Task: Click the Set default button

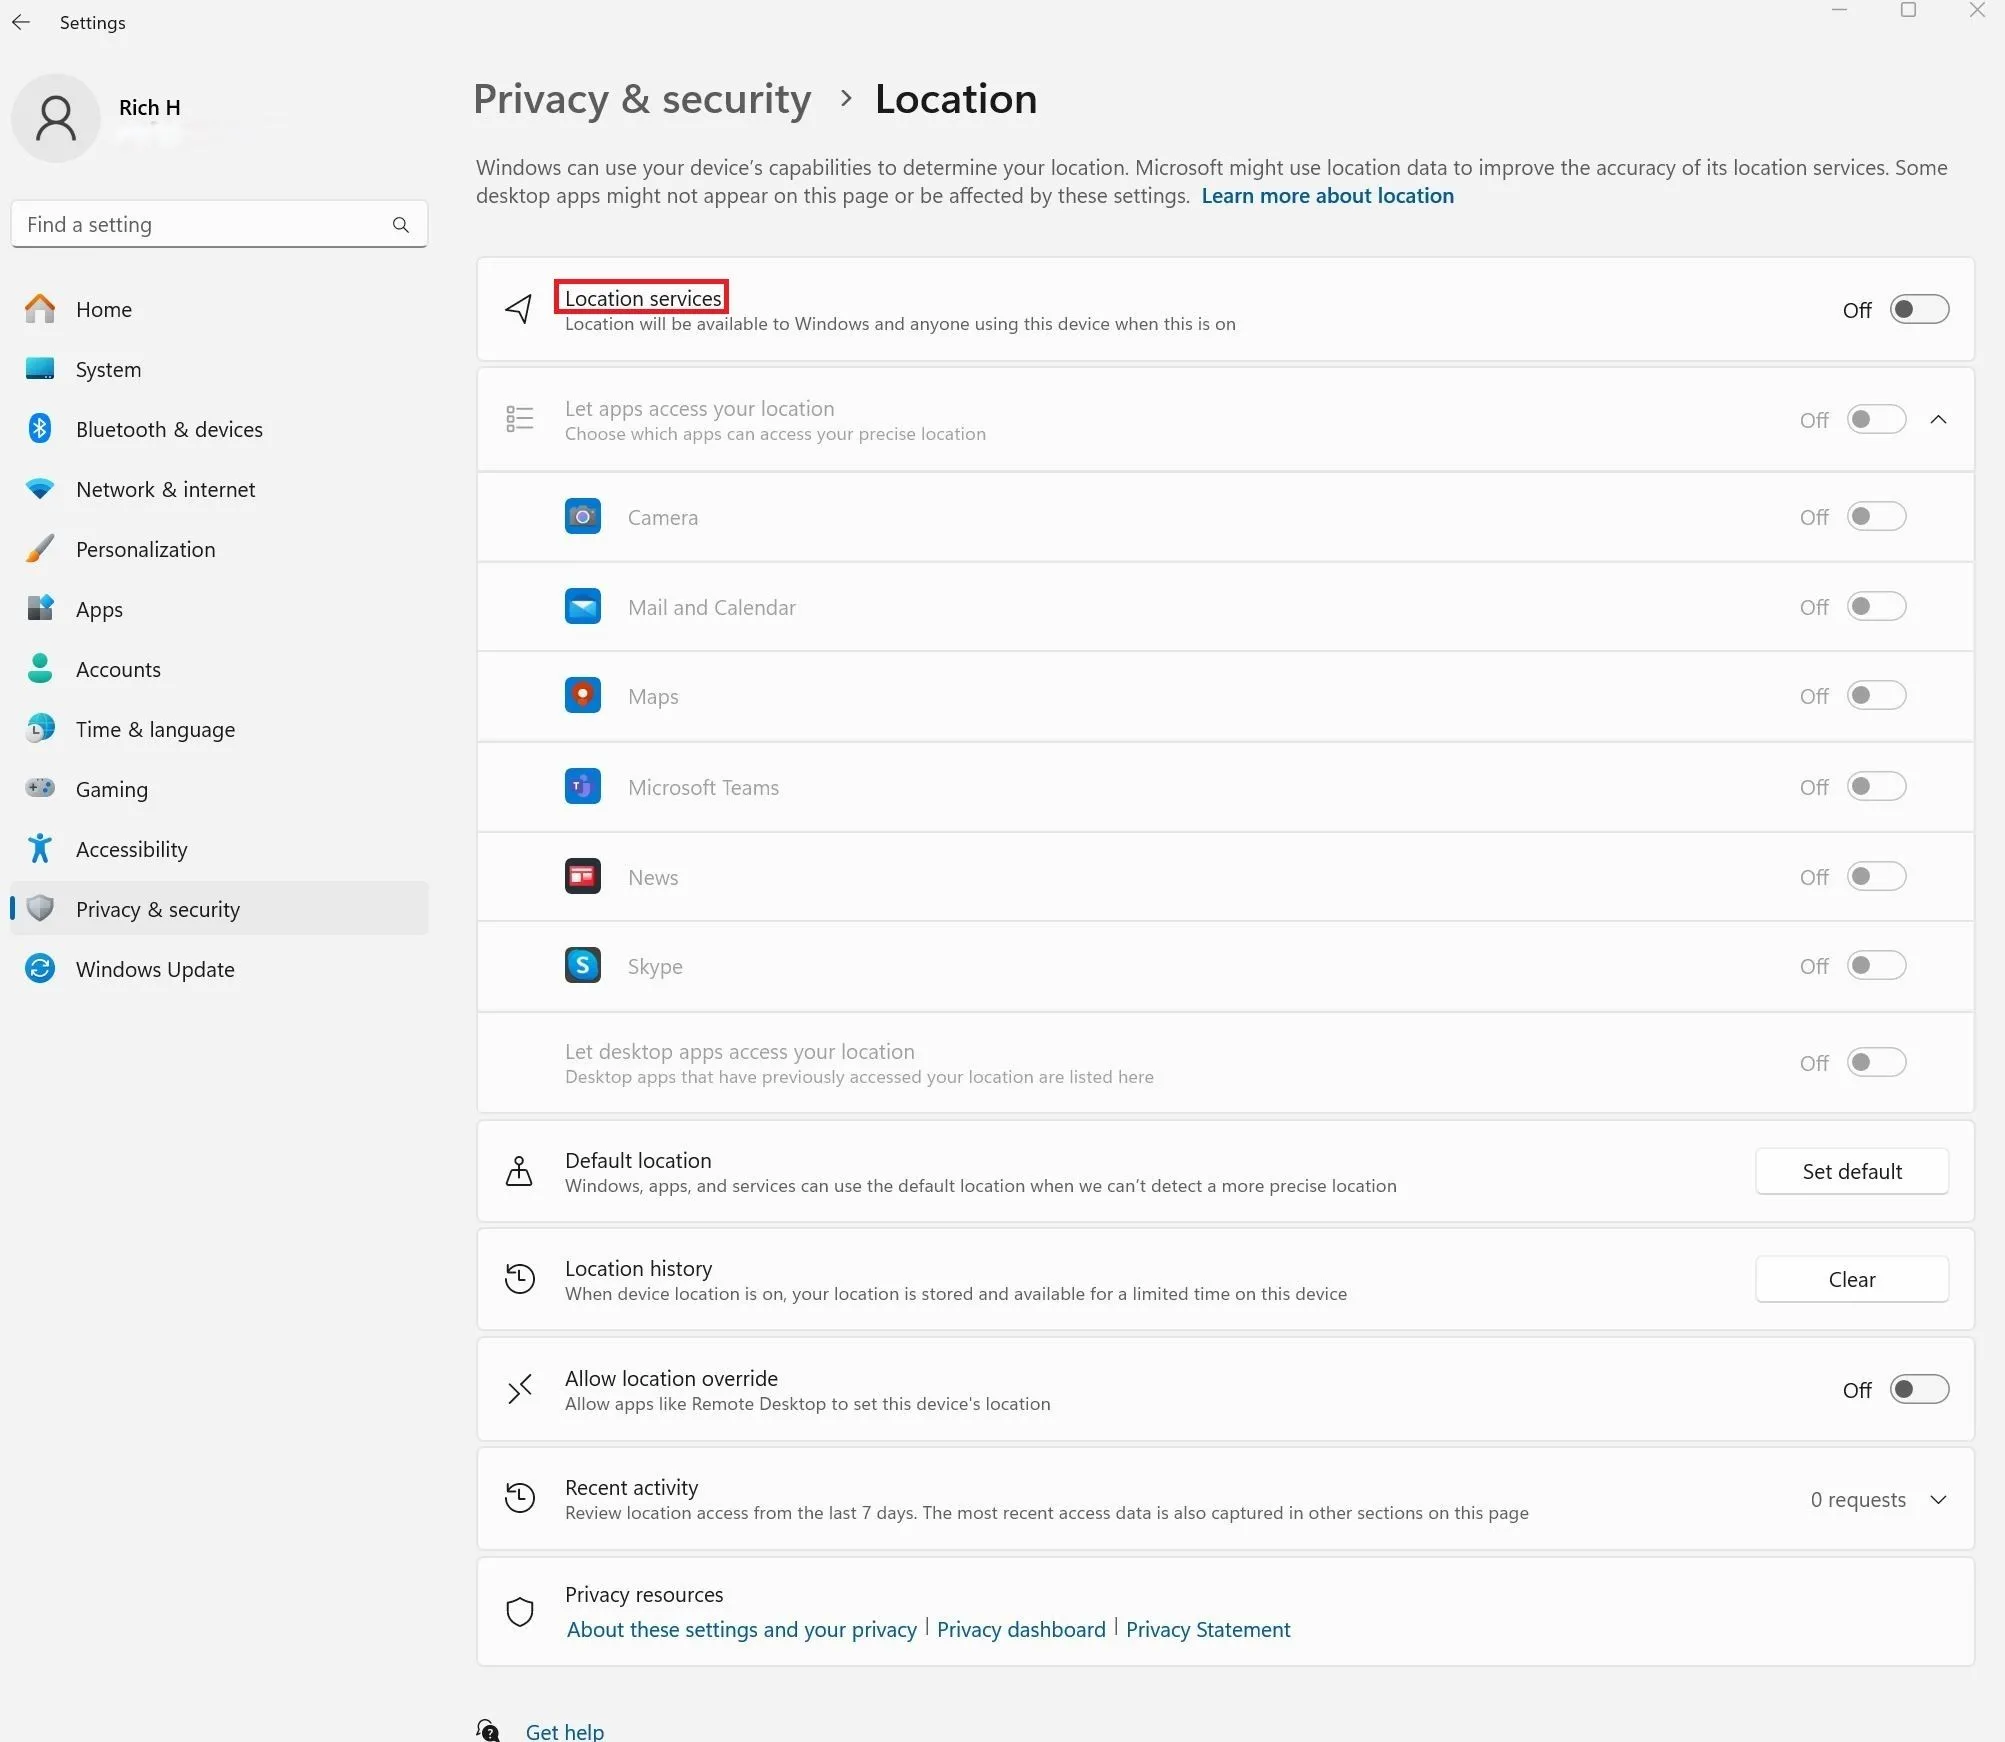Action: click(1851, 1171)
